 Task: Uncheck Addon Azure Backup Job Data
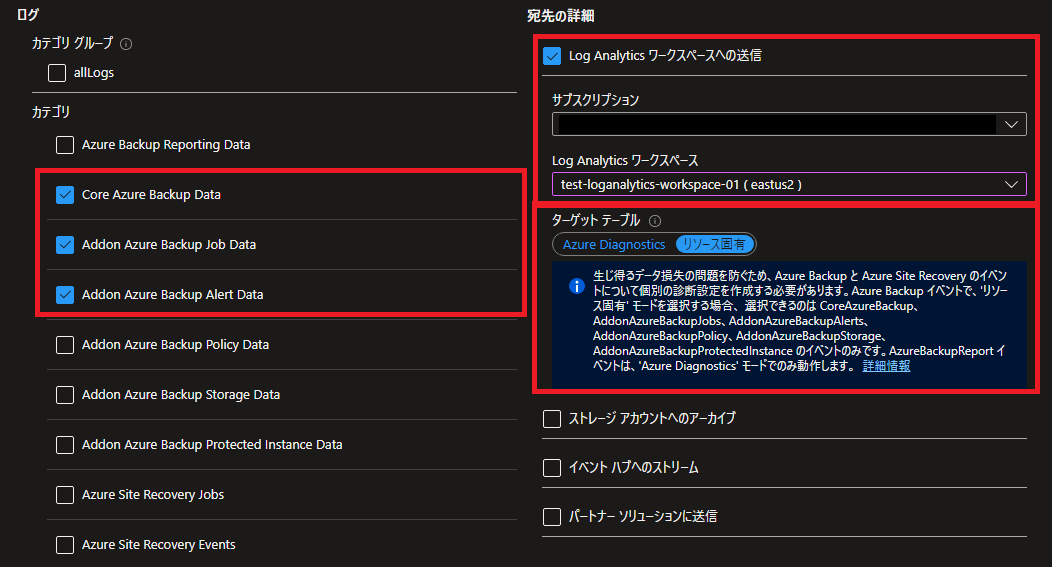(65, 245)
